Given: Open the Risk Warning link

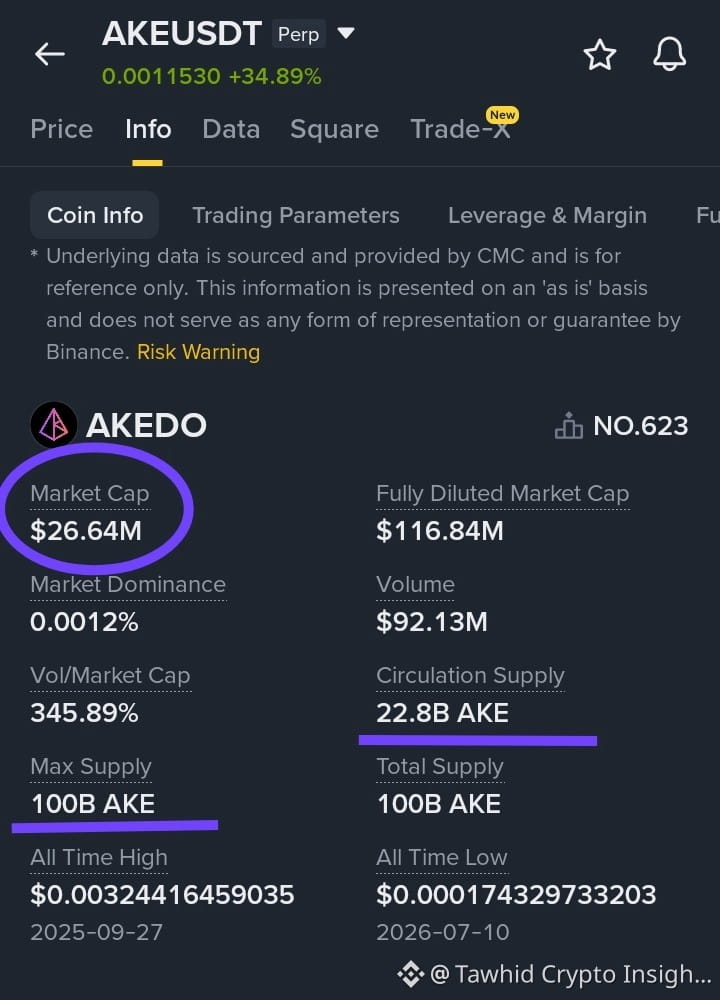Looking at the screenshot, I should [x=198, y=351].
